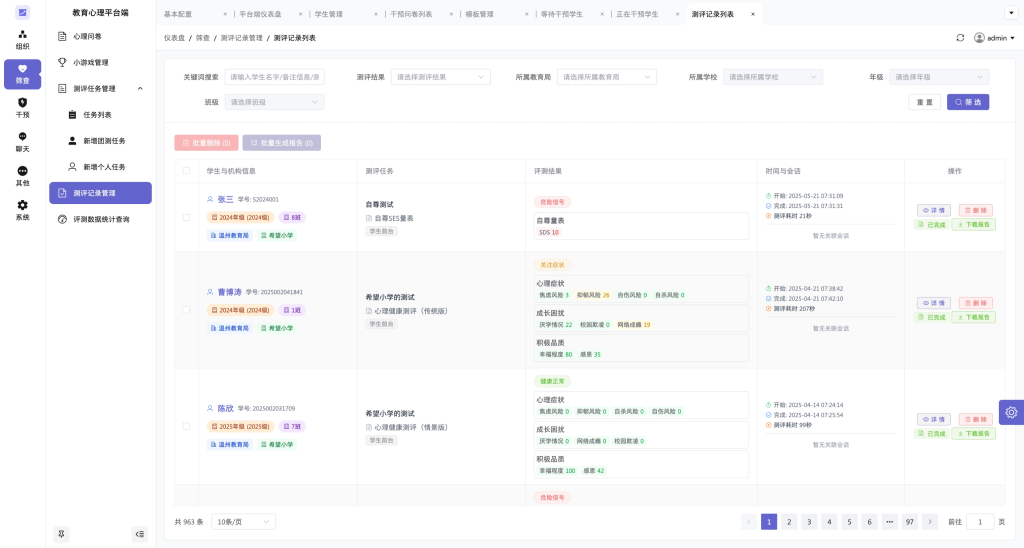Click the 重置 reset button
Image resolution: width=1024 pixels, height=548 pixels.
pos(924,102)
